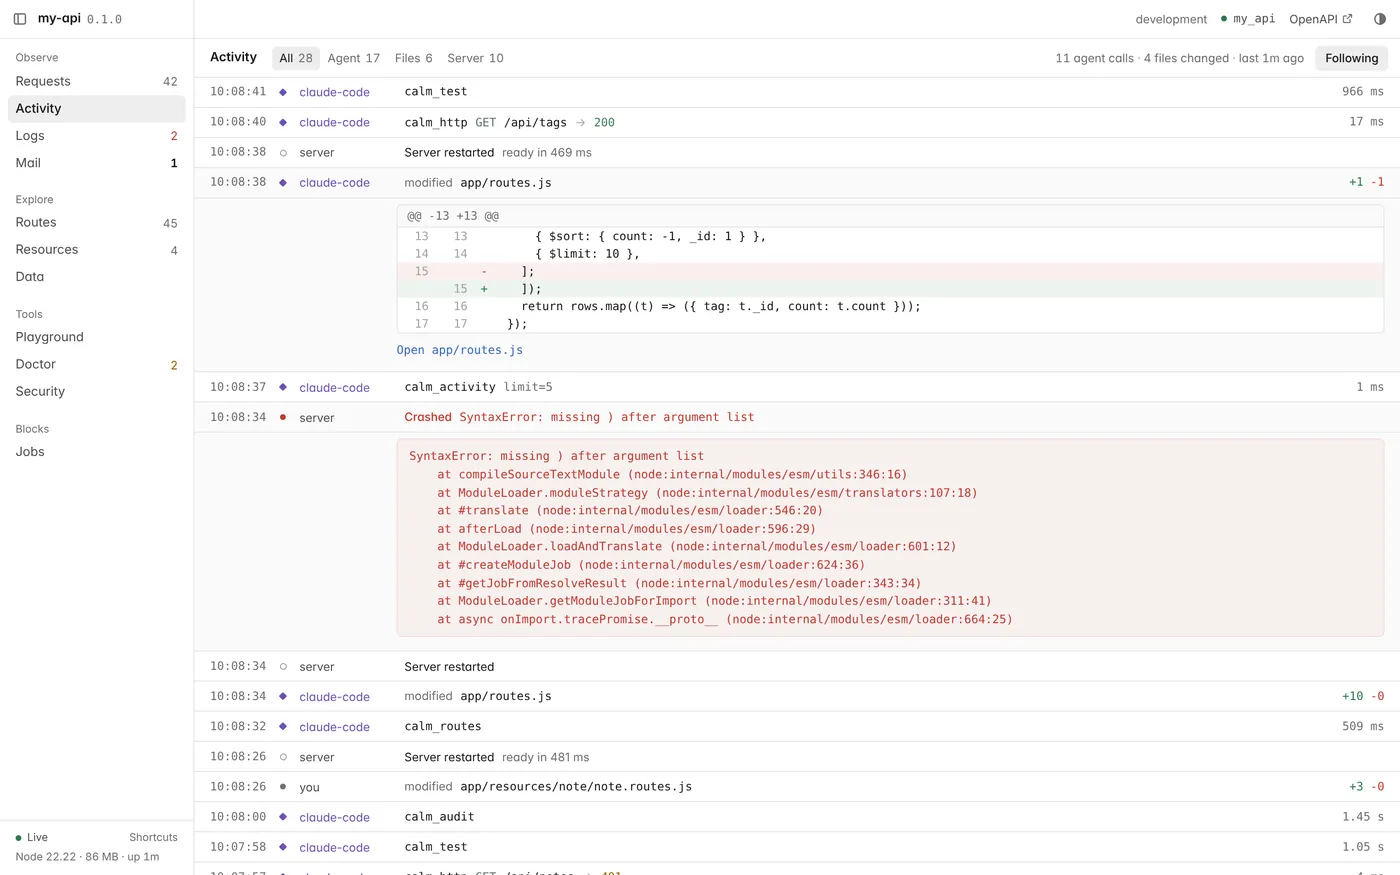Click the removed diff line '];'
The height and width of the screenshot is (875, 1400).
pos(890,271)
